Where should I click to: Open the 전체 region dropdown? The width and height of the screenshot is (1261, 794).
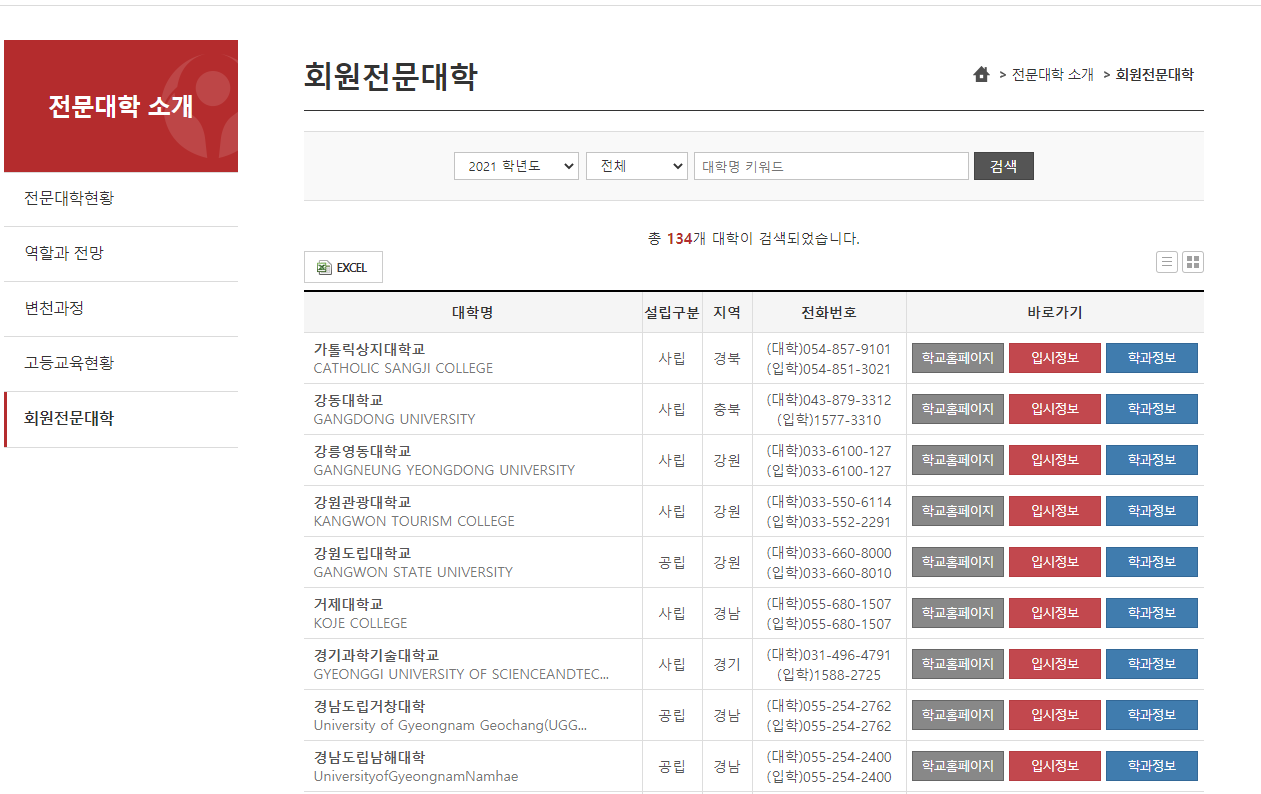click(x=637, y=166)
